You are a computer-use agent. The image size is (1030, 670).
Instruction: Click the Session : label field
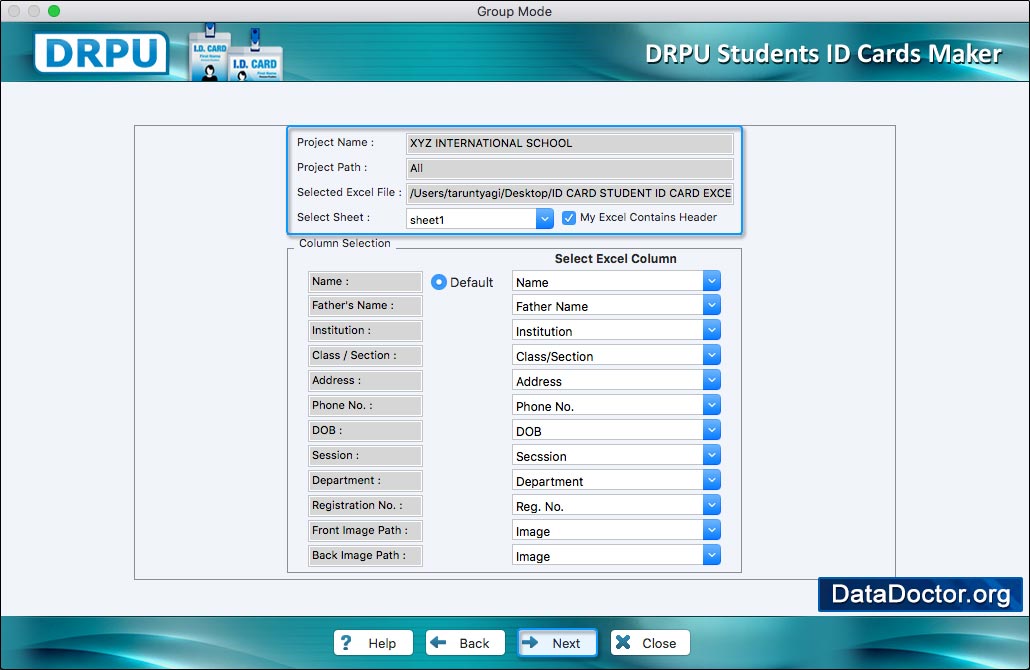[365, 455]
